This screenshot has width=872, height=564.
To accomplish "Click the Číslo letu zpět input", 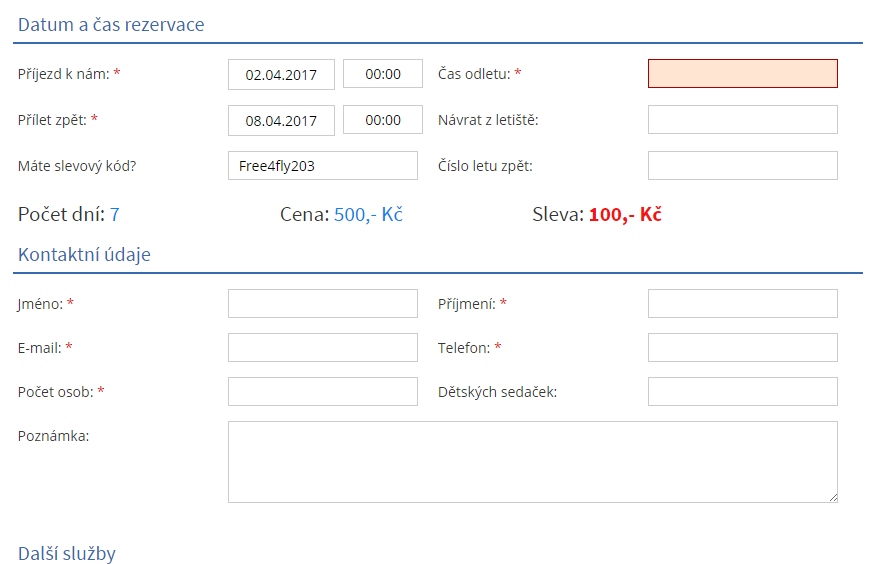I will [x=742, y=166].
